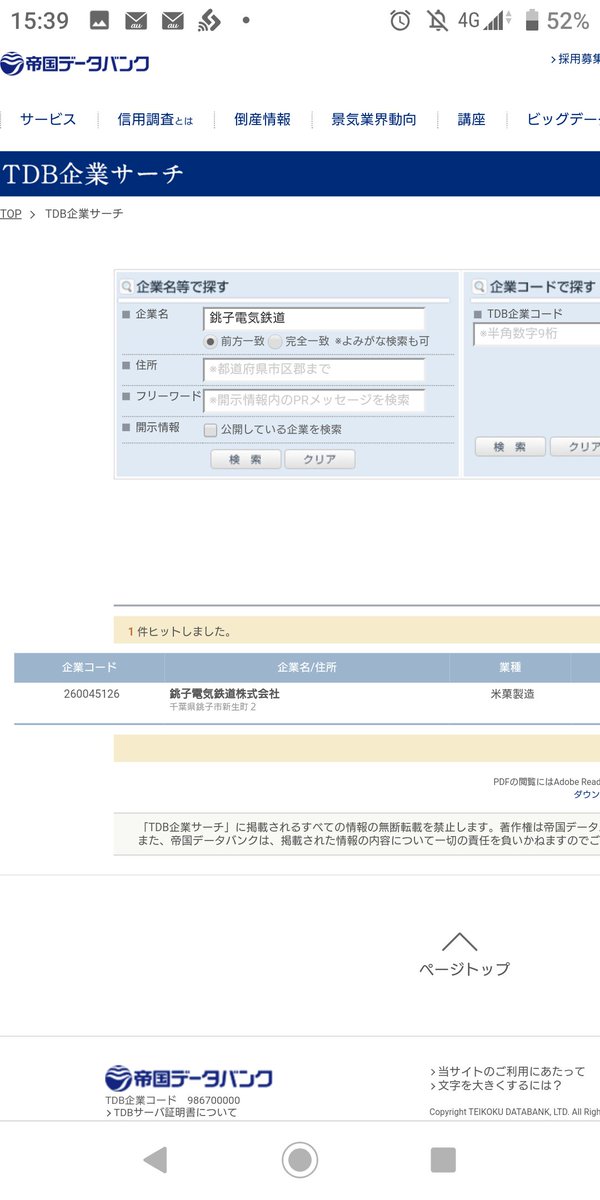Follow the 採用募集 link at top right
Viewport: 600px width, 1200px height.
575,59
